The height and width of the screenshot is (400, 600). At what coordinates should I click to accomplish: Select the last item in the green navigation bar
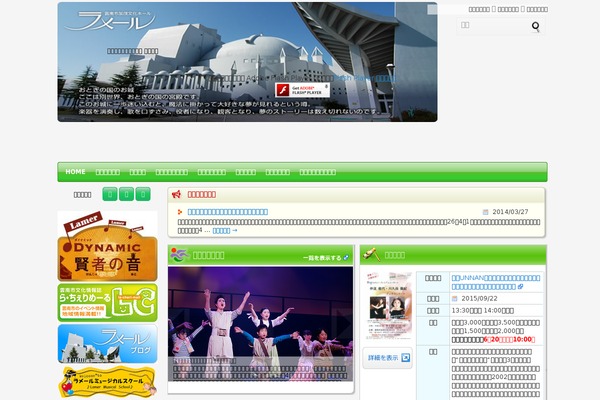tap(318, 172)
